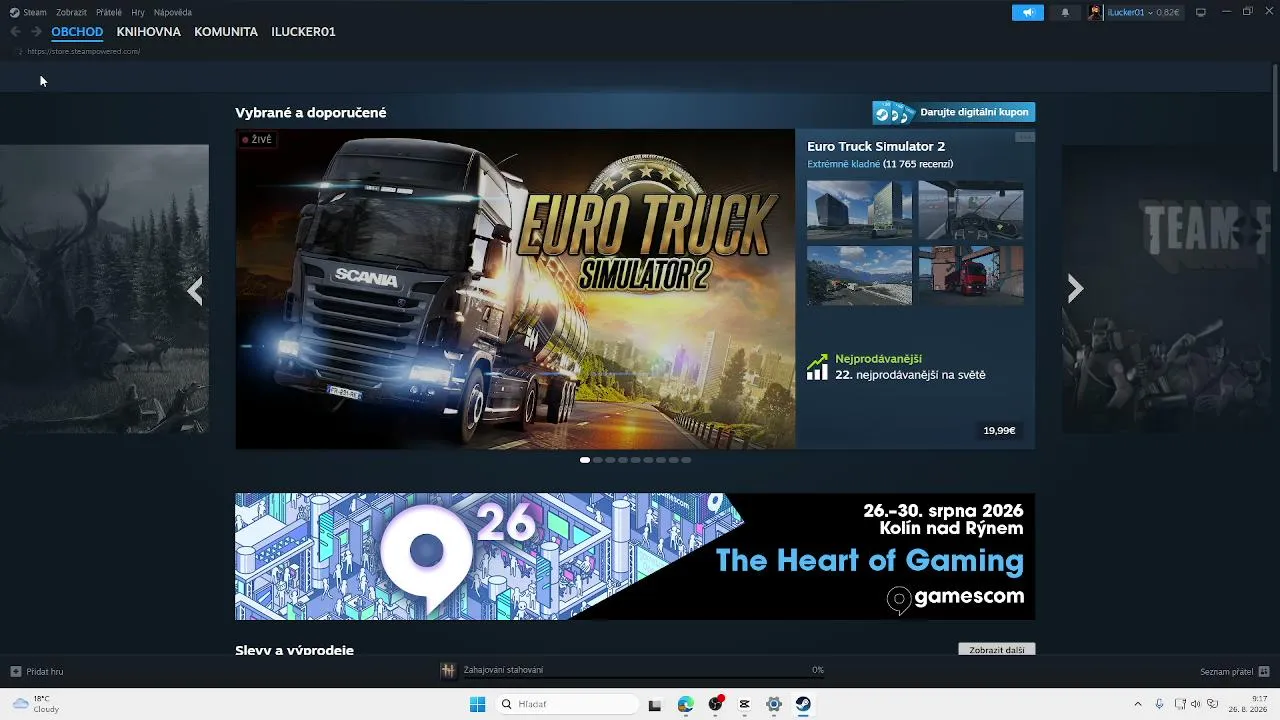Click the download progress bar at 0%
Viewport: 1280px width, 720px height.
click(644, 678)
